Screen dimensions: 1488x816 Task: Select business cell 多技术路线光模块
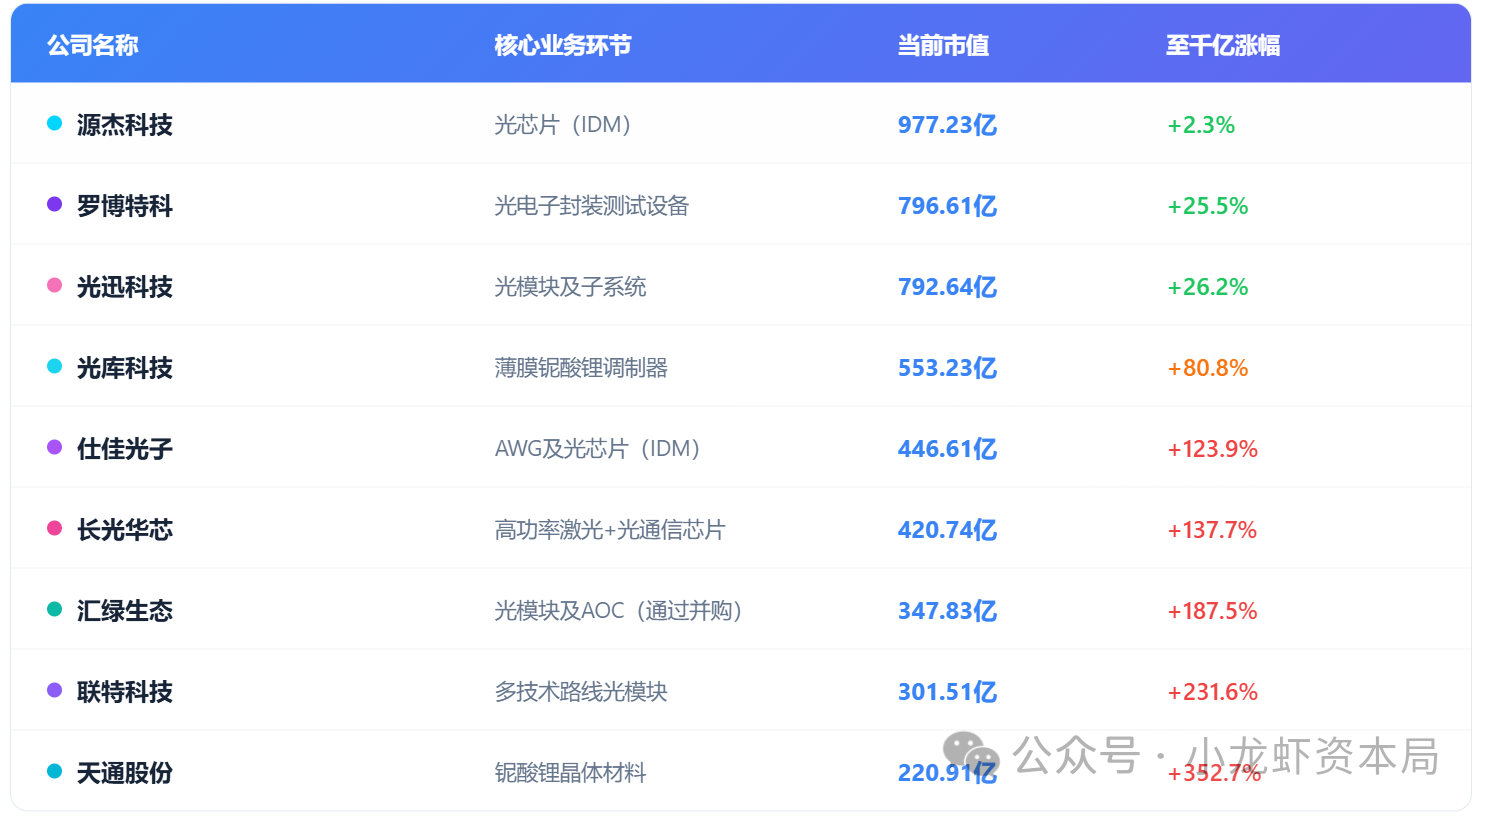[x=581, y=692]
